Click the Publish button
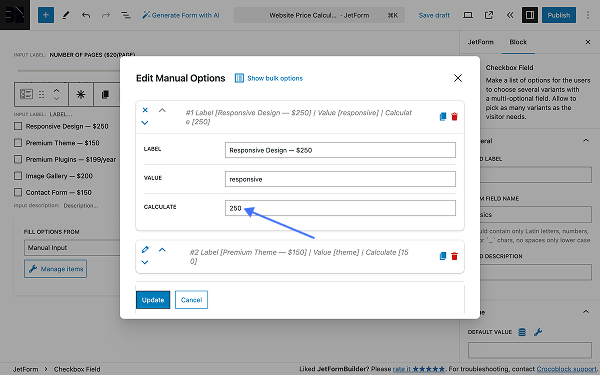The height and width of the screenshot is (375, 600). pyautogui.click(x=559, y=15)
